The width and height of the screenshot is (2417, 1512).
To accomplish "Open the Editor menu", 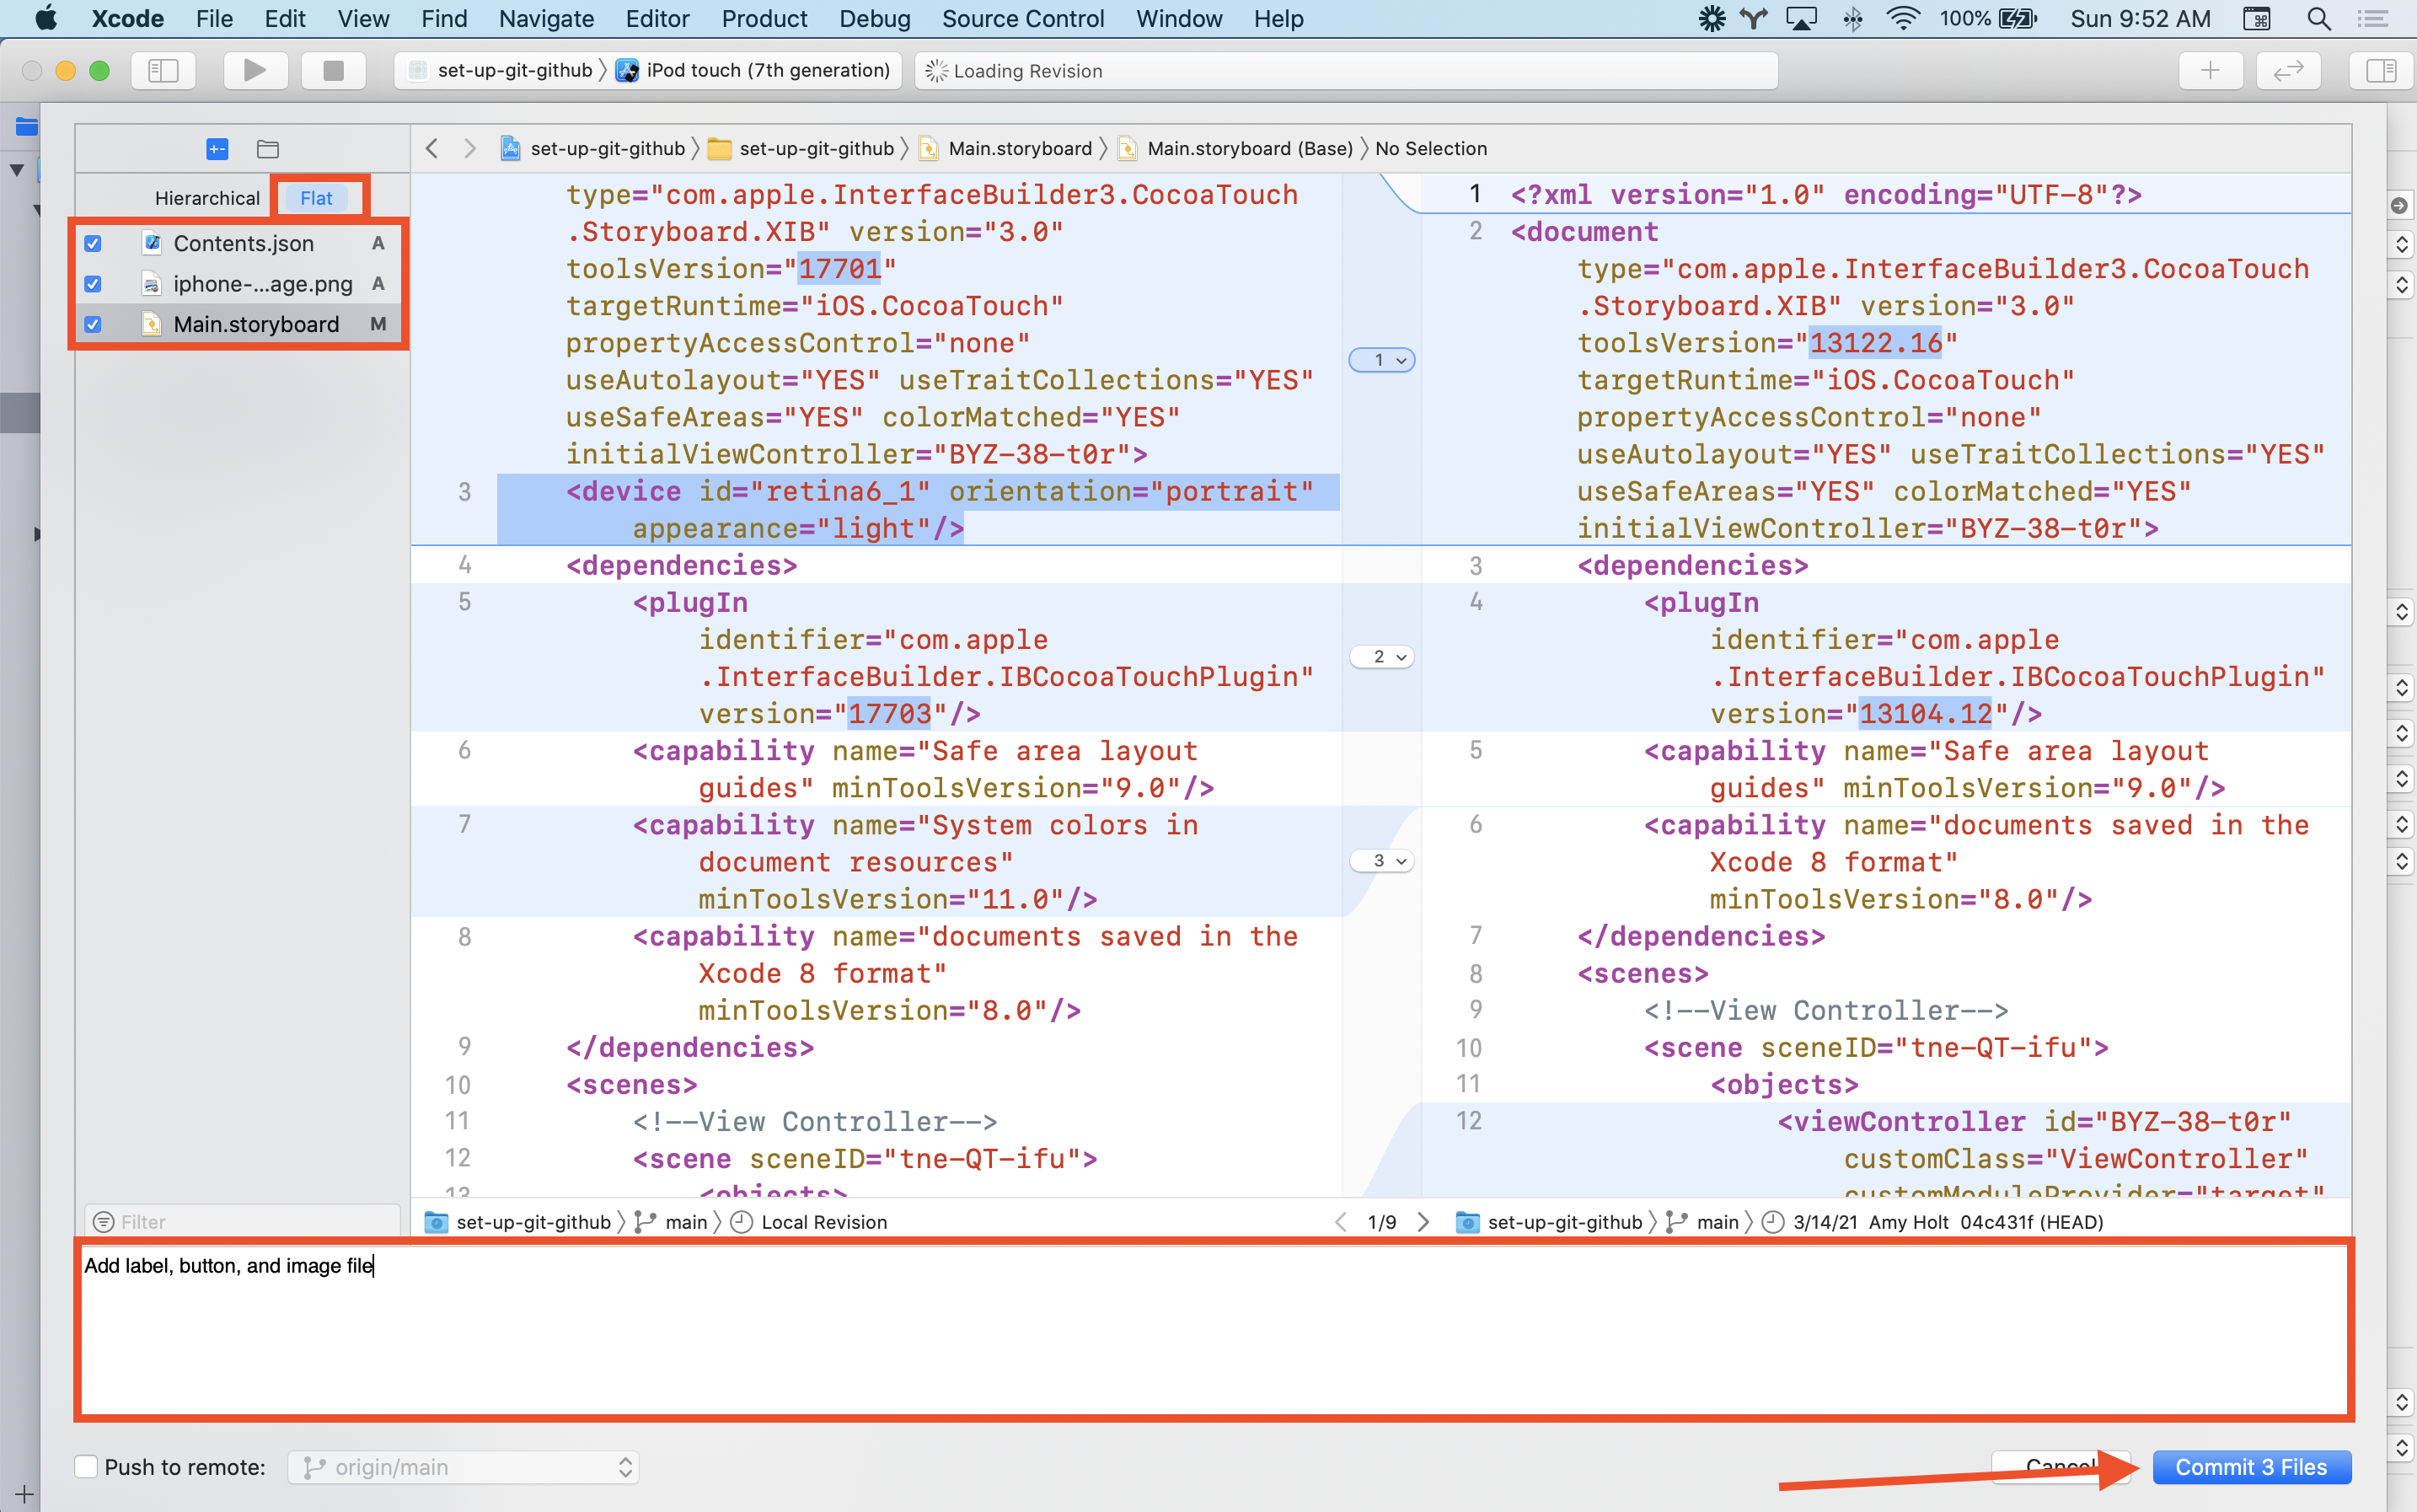I will (x=657, y=19).
